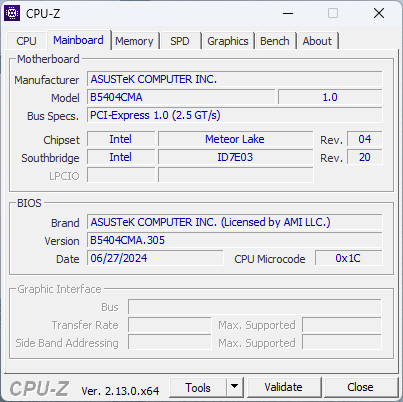The width and height of the screenshot is (403, 402).
Task: Click the CPU-Z app icon in title bar
Action: [12, 13]
